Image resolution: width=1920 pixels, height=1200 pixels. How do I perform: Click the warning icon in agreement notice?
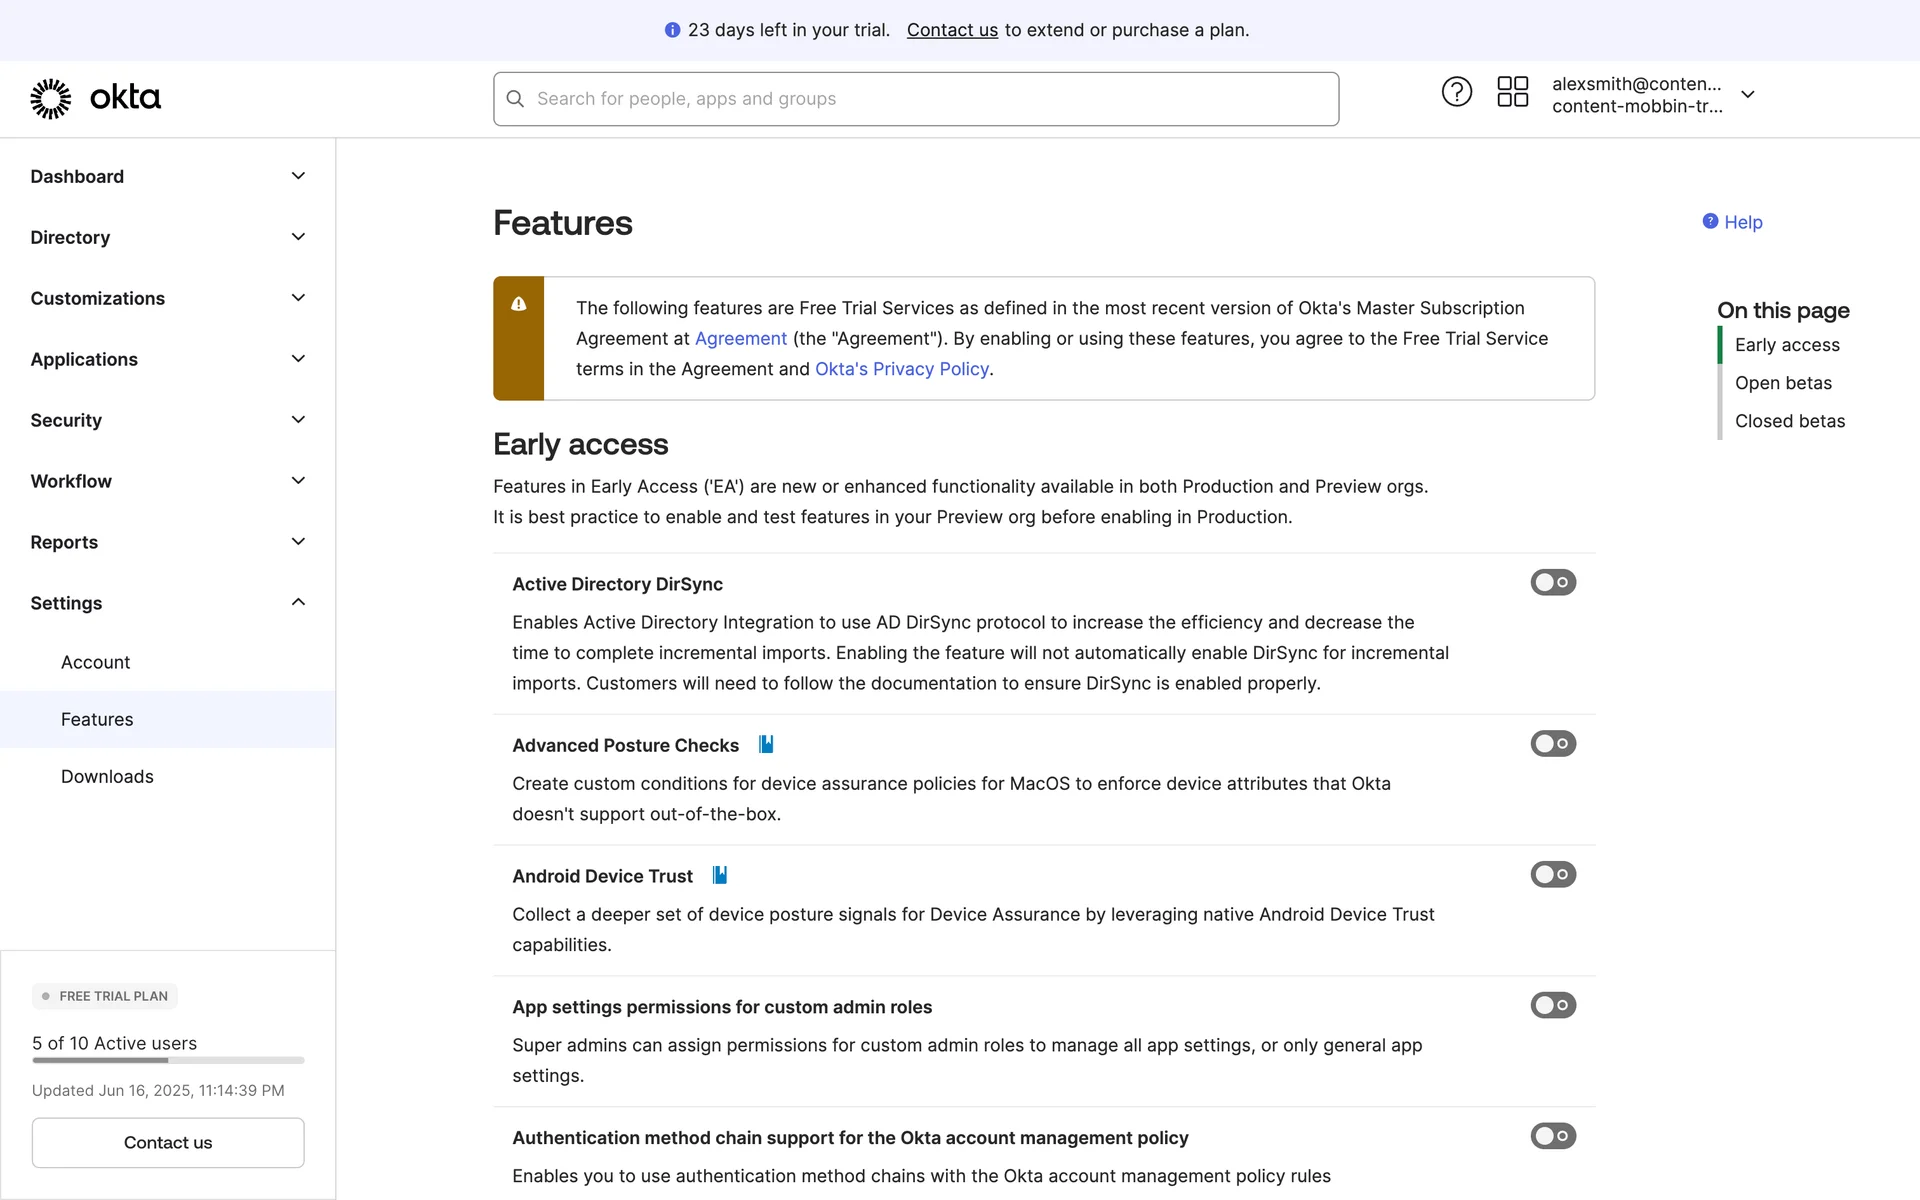coord(518,304)
